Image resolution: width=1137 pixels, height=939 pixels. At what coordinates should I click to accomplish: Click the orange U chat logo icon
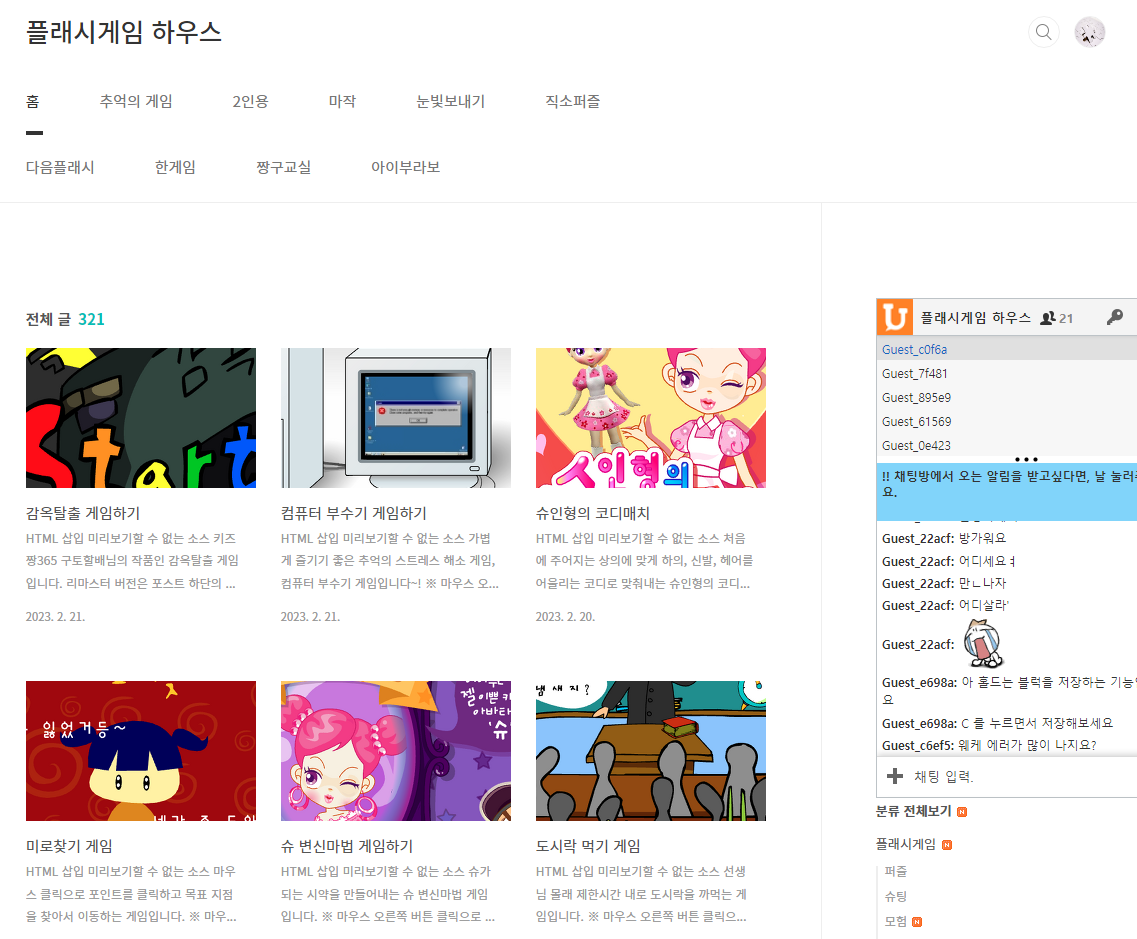point(894,318)
